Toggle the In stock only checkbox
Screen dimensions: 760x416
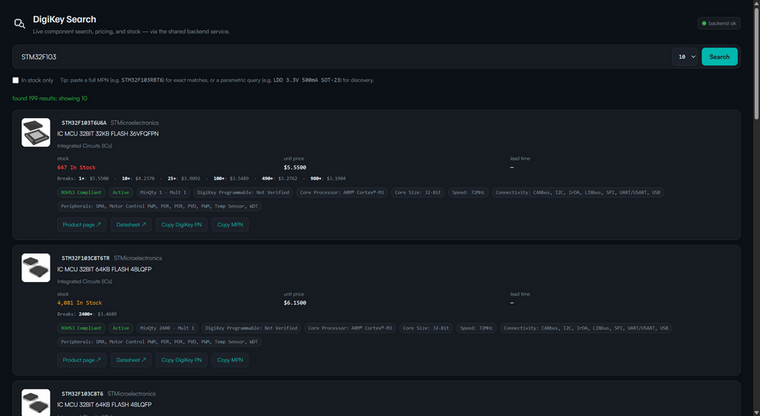click(16, 80)
